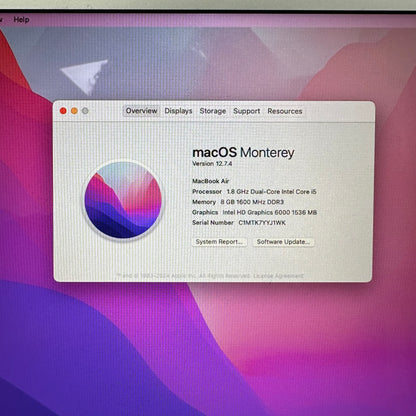Image resolution: width=416 pixels, height=416 pixels.
Task: Open System Report
Action: coord(219,242)
